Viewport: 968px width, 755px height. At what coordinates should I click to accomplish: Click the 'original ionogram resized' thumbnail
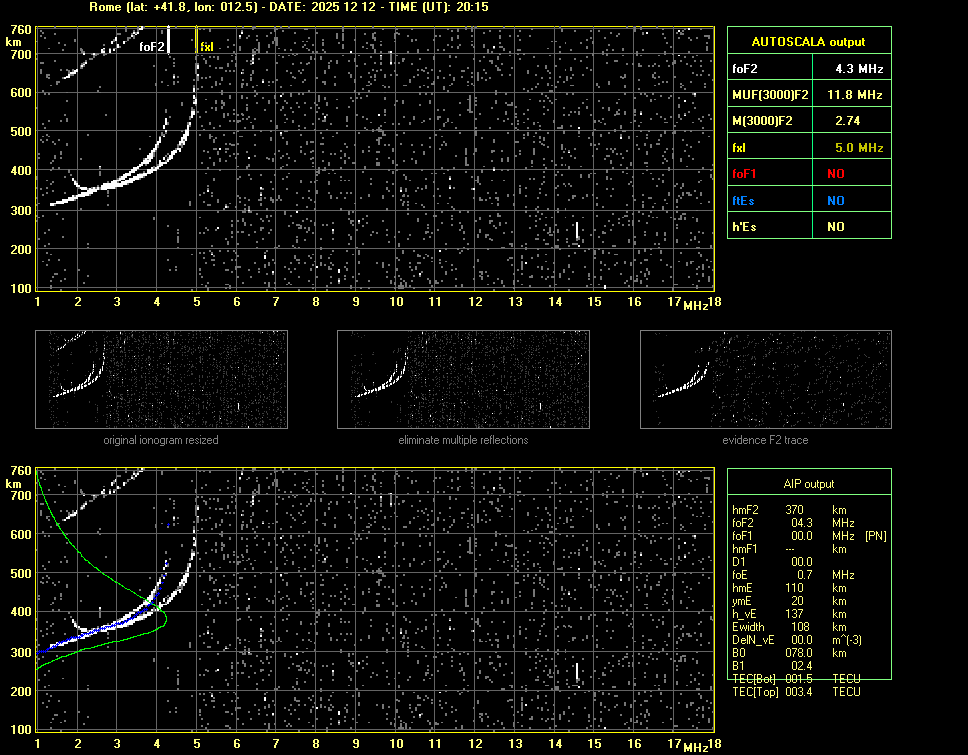161,380
